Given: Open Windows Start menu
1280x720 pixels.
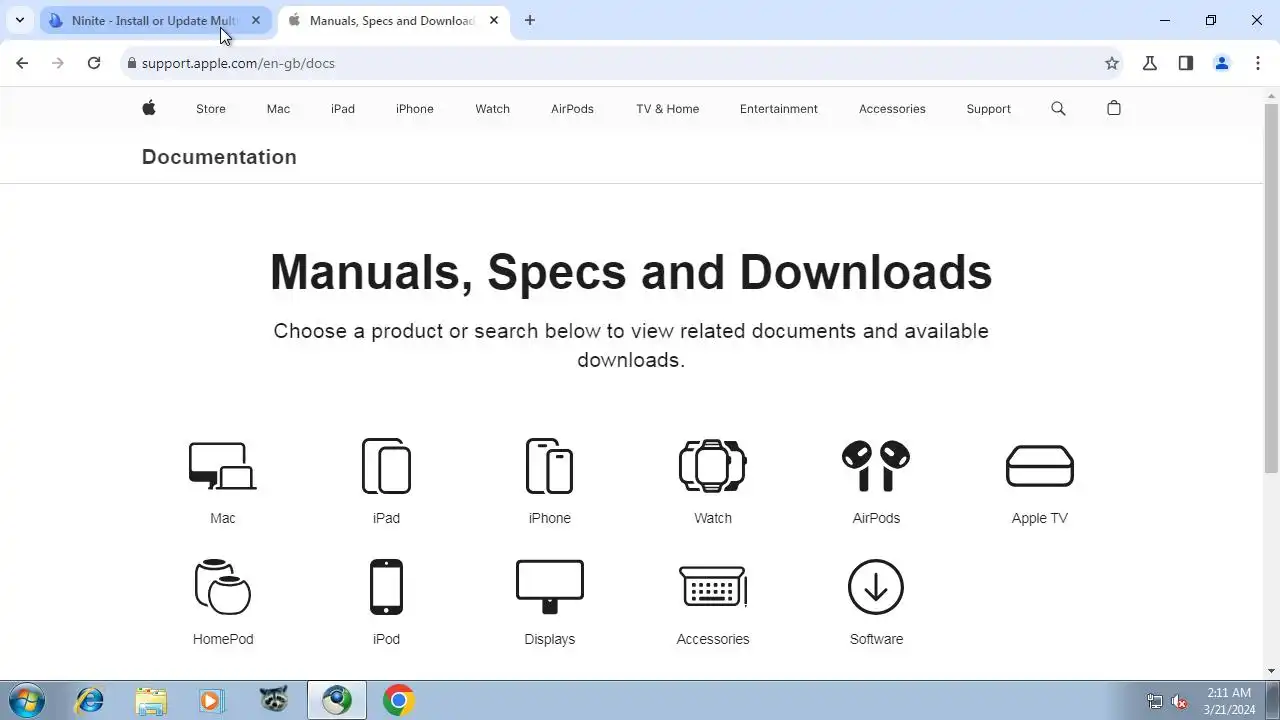Looking at the screenshot, I should (26, 700).
